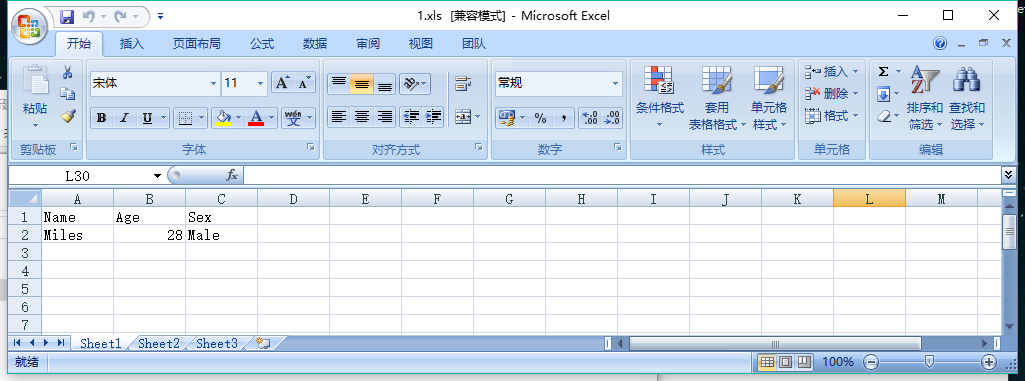Click the insert function fx icon
Viewport: 1025px width, 381px height.
232,175
